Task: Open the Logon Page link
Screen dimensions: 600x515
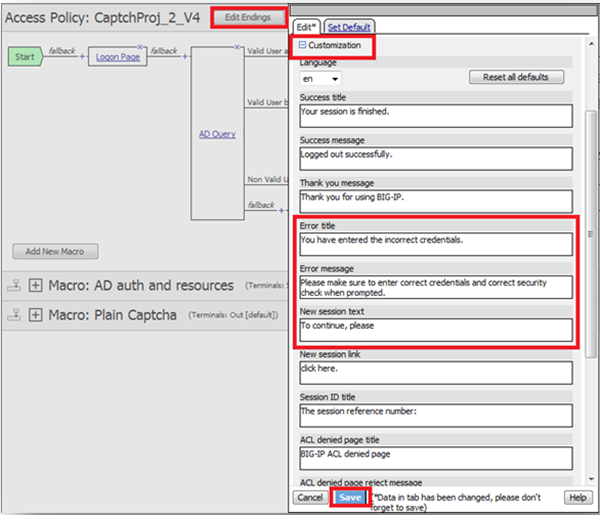Action: 117,57
